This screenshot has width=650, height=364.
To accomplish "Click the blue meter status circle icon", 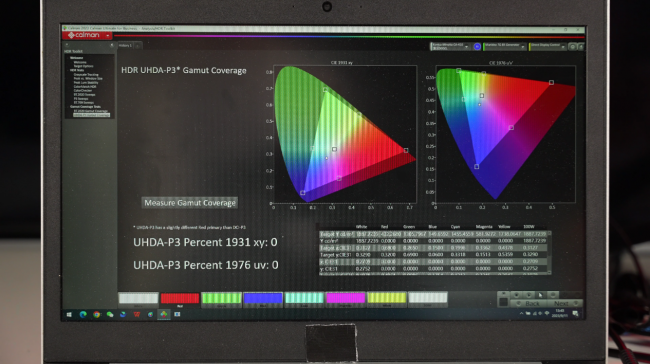I will 477,47.
